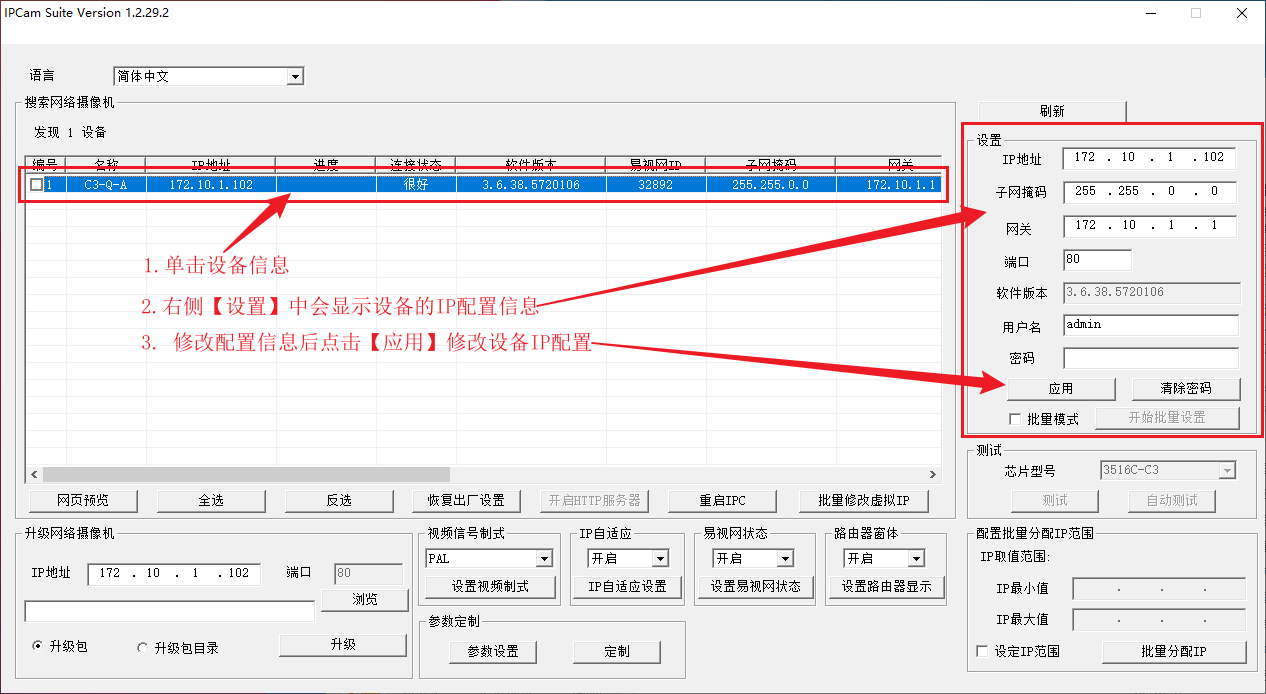This screenshot has width=1266, height=694.
Task: Click the 设置视频制式 button
Action: pos(490,586)
